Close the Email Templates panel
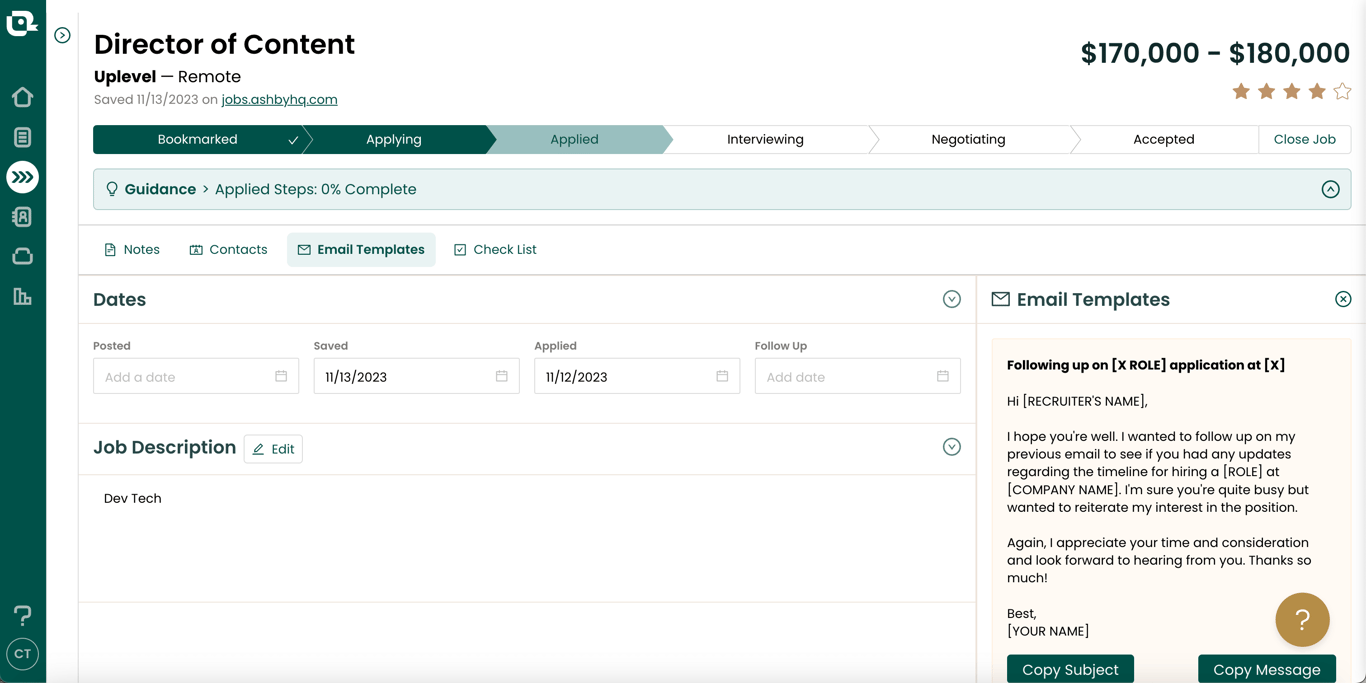Screen dimensions: 1366x683 point(1343,299)
